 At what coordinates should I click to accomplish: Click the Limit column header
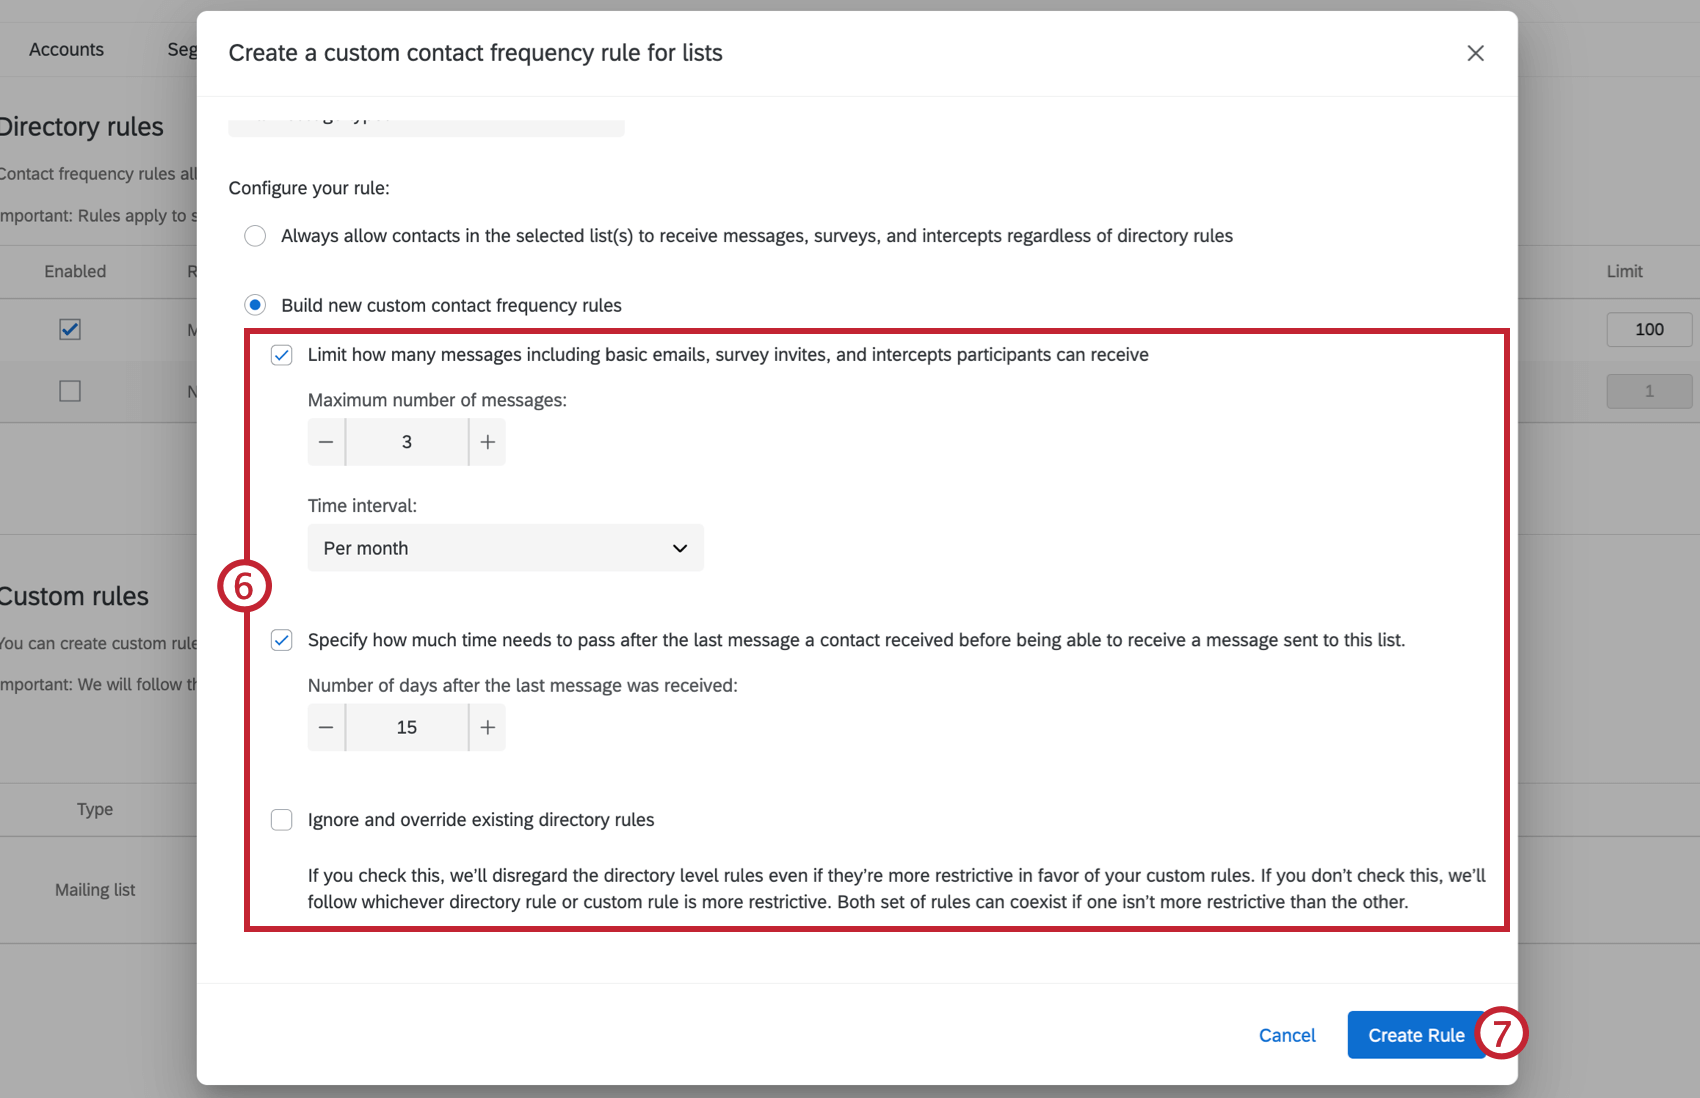(x=1625, y=271)
